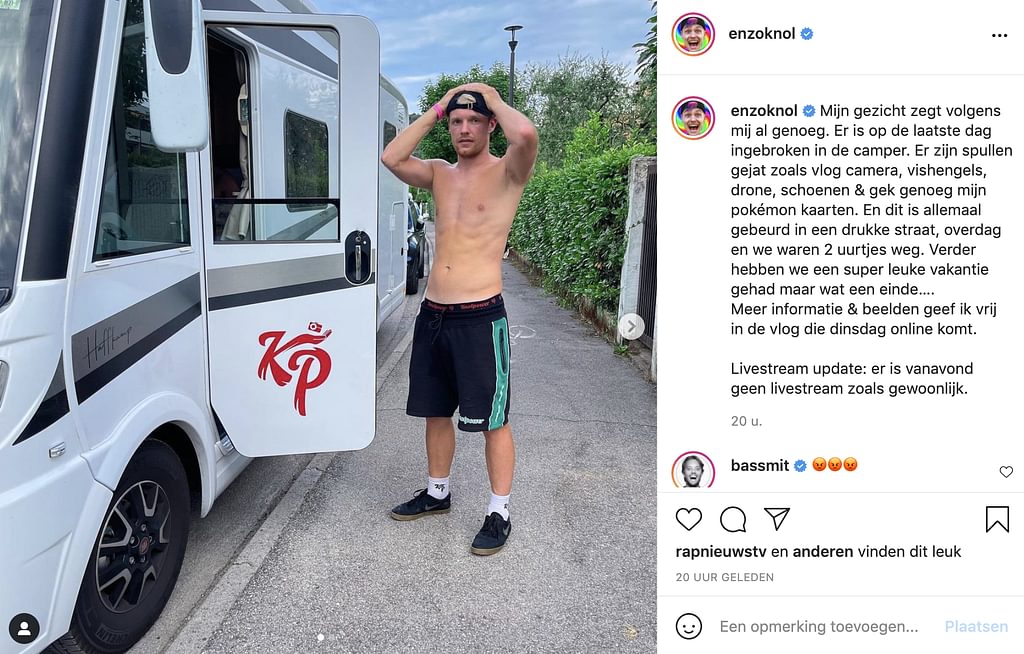Show tagged people icon on photo
This screenshot has height=654, width=1024.
click(x=25, y=629)
